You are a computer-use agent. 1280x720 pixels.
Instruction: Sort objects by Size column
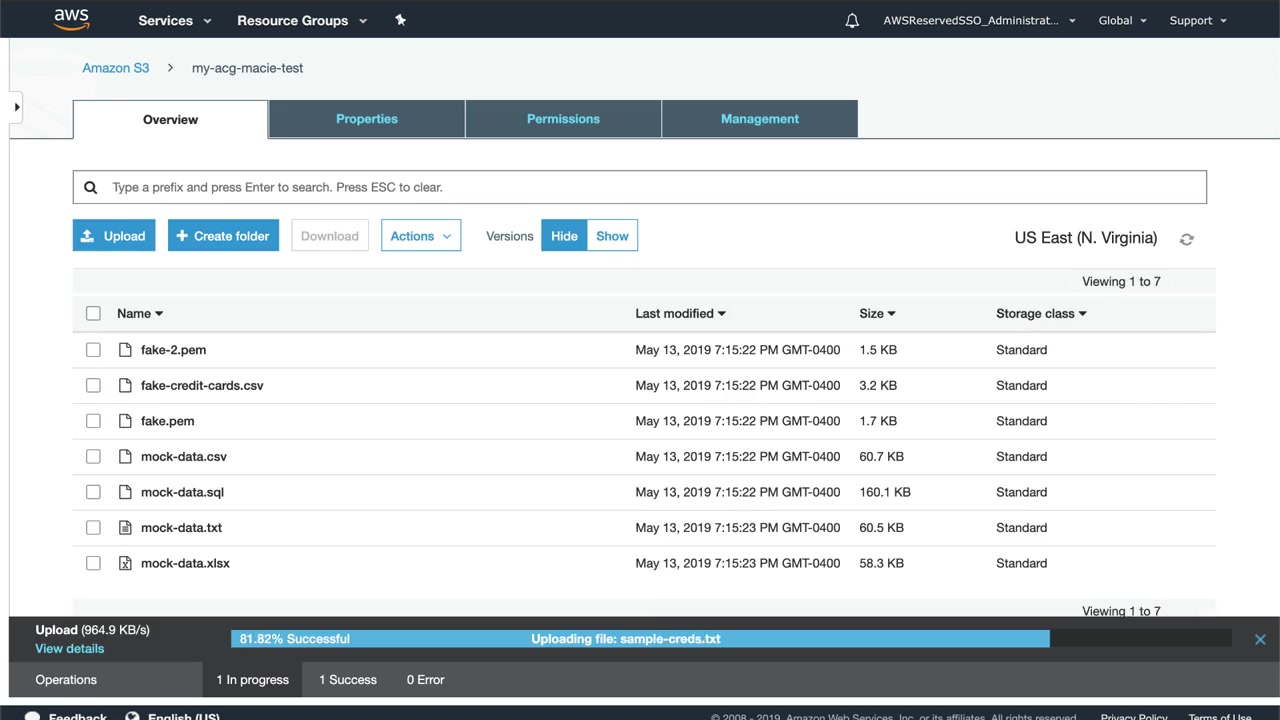877,313
